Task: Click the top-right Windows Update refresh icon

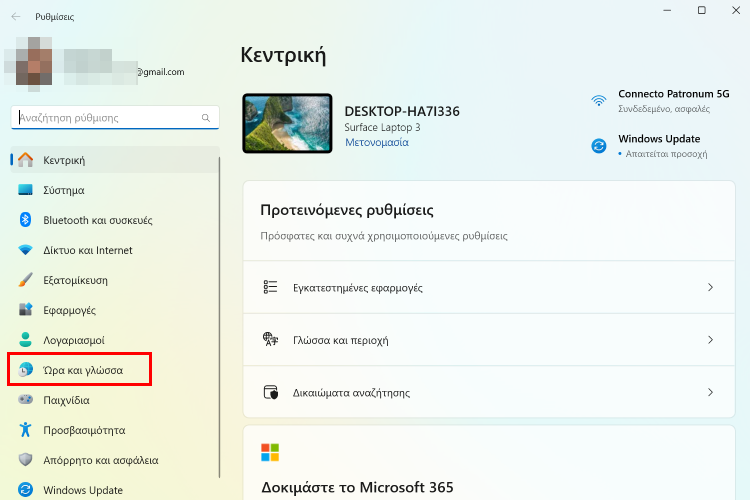Action: click(598, 145)
